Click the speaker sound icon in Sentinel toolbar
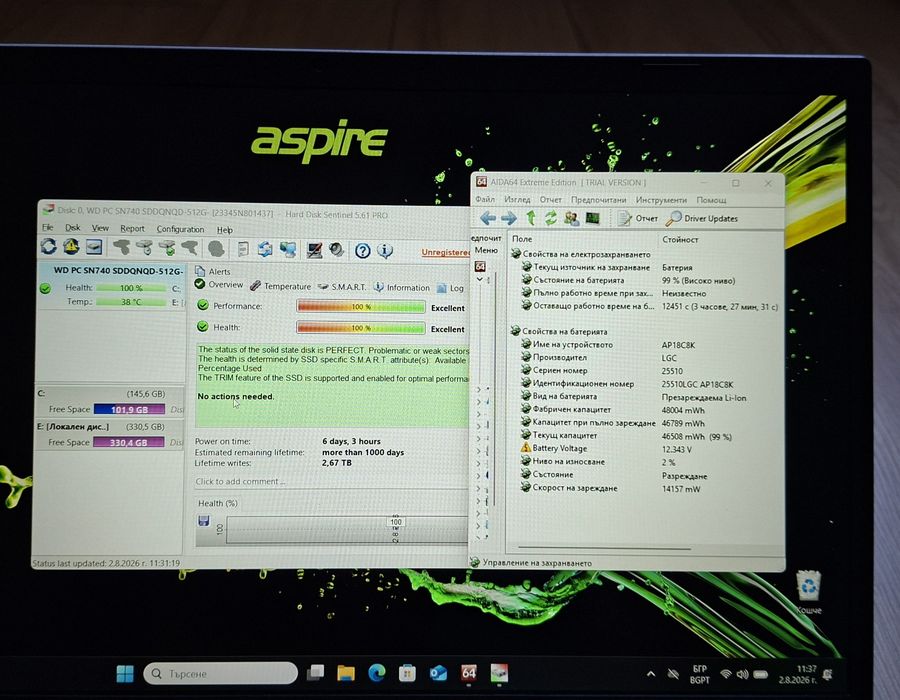This screenshot has height=700, width=900. coord(336,250)
